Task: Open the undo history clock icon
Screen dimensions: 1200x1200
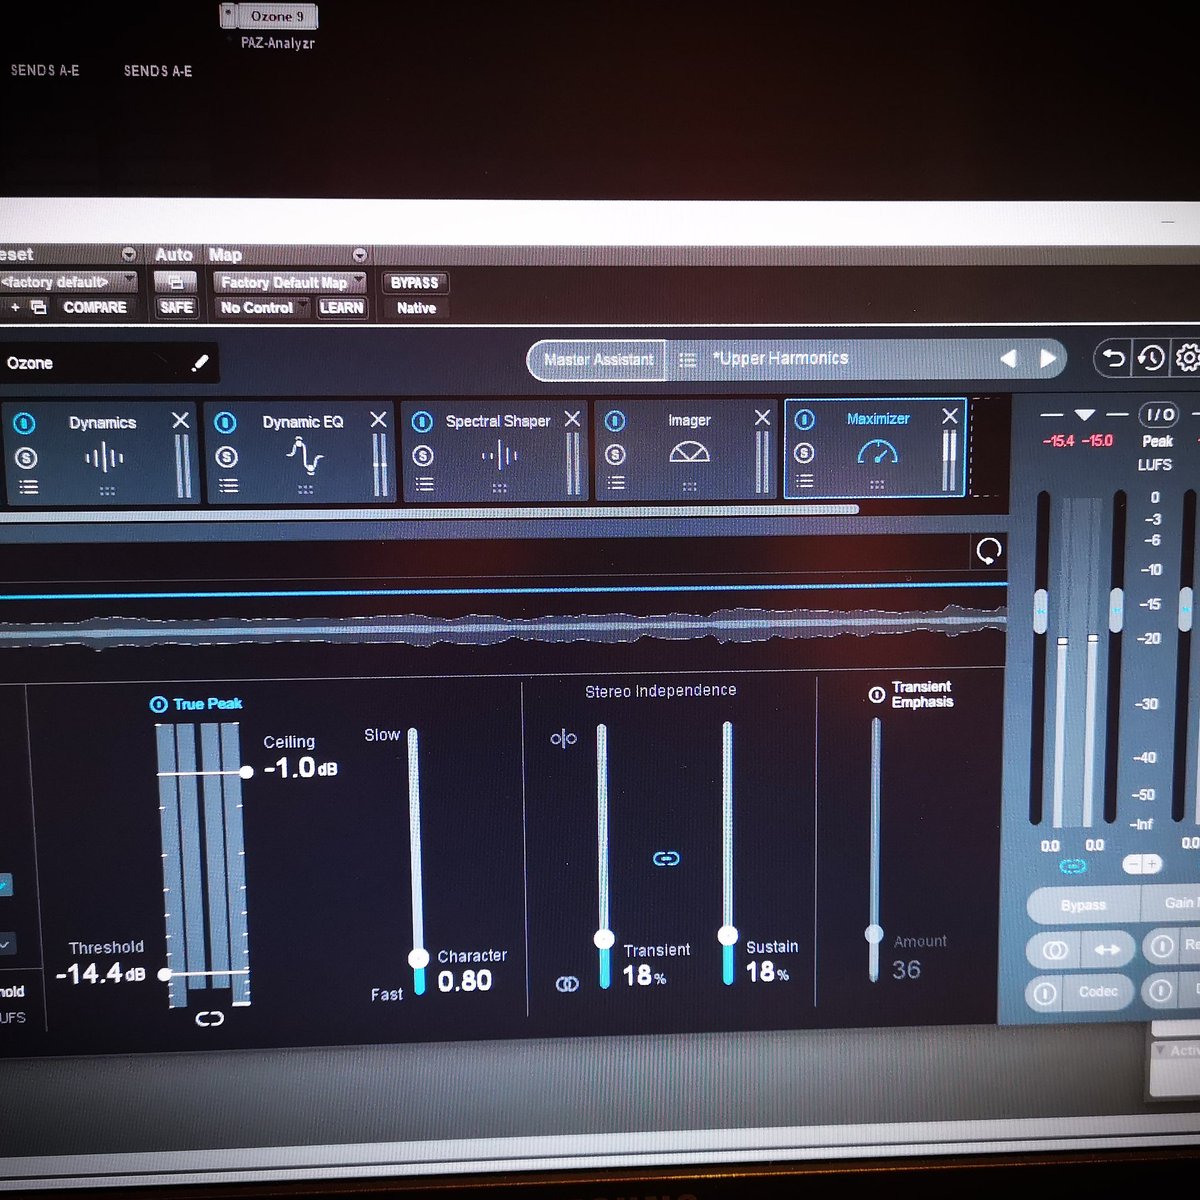Action: [1151, 358]
